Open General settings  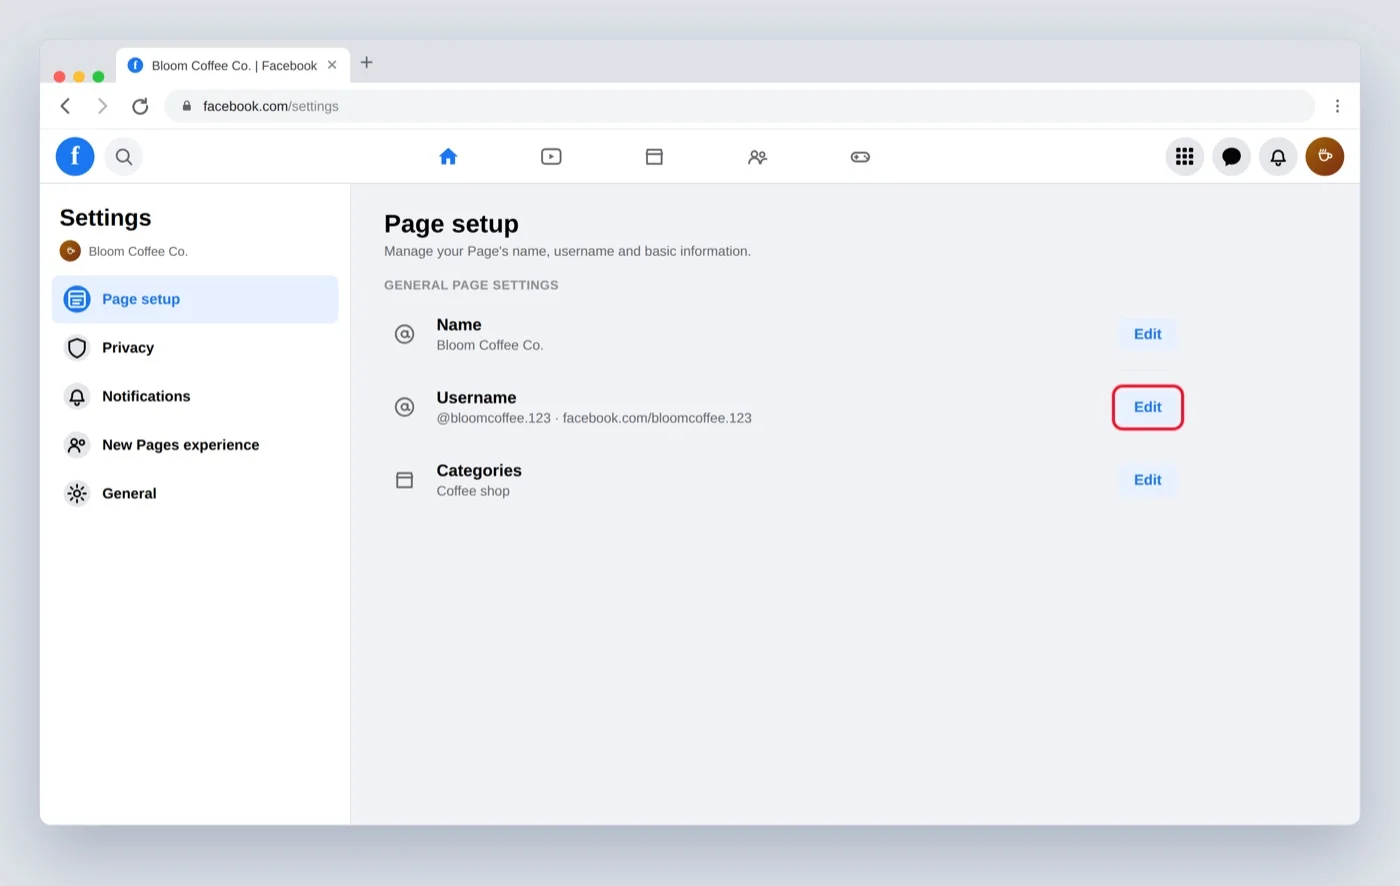click(195, 493)
